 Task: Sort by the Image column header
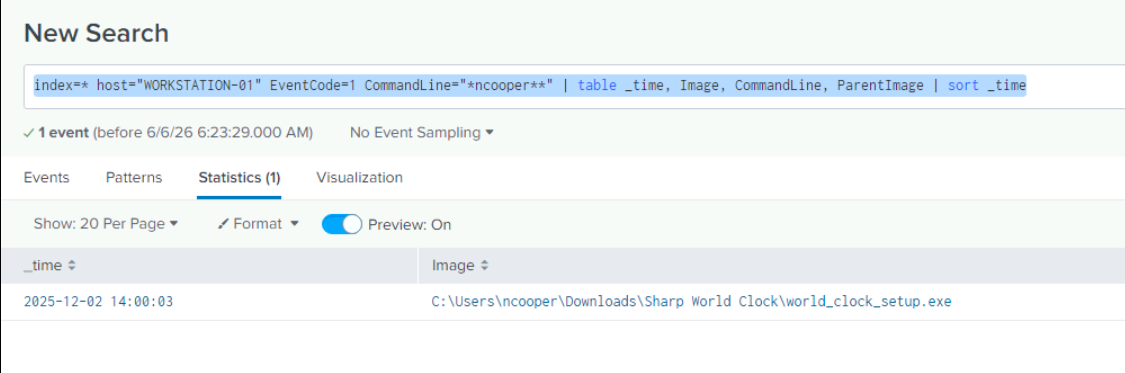point(460,265)
